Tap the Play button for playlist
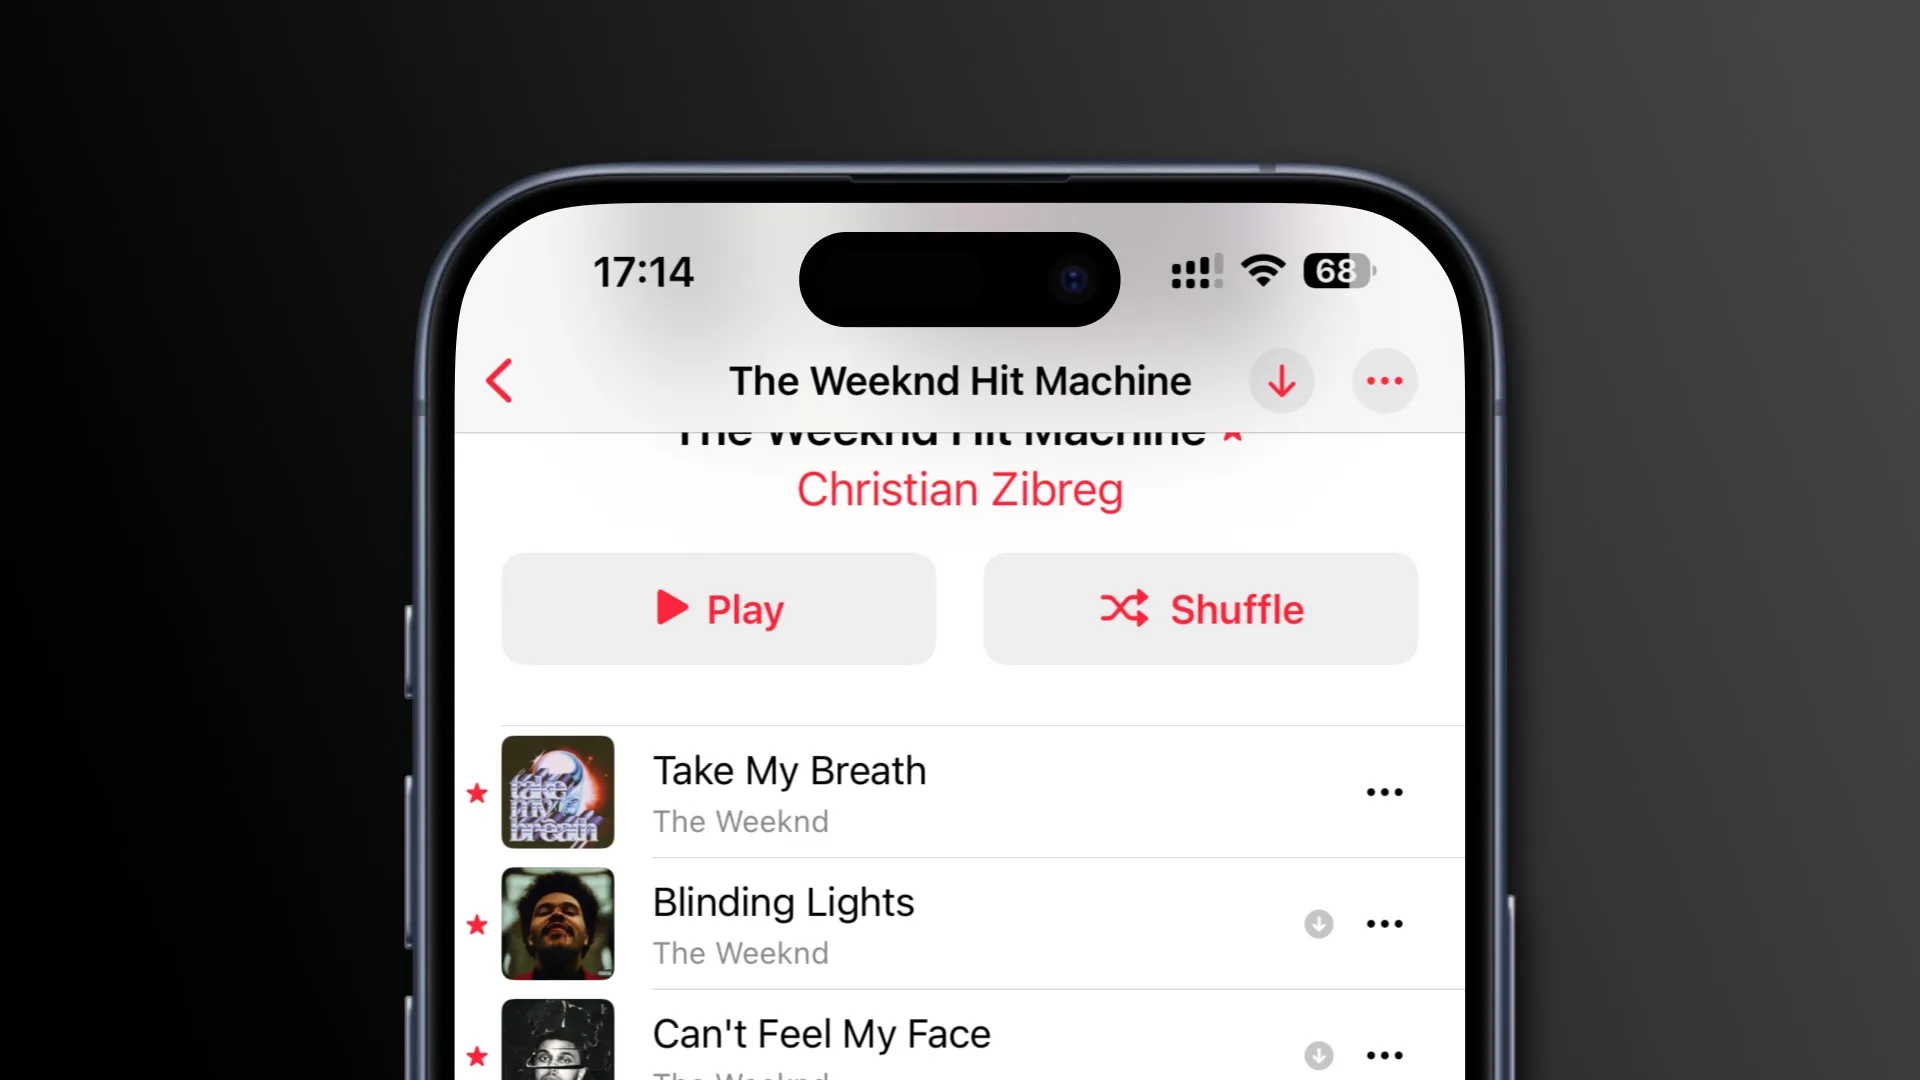 (x=719, y=608)
